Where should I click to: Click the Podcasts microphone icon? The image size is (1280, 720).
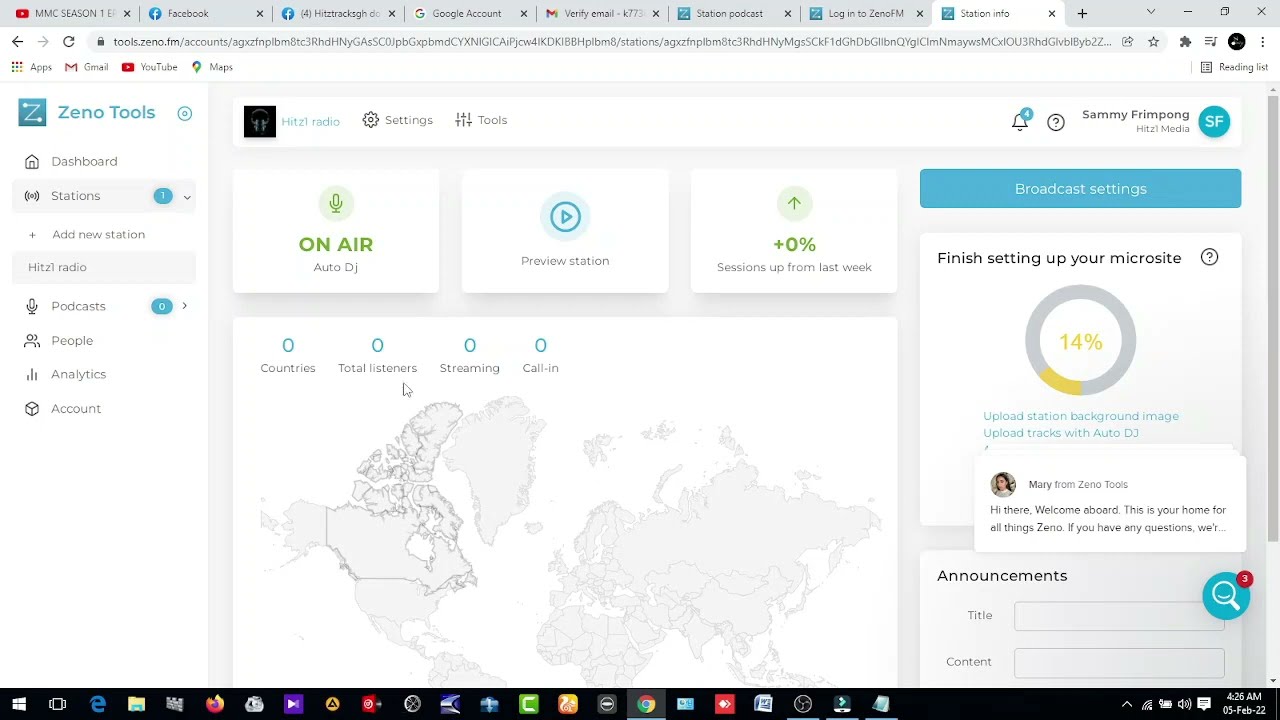(x=32, y=306)
